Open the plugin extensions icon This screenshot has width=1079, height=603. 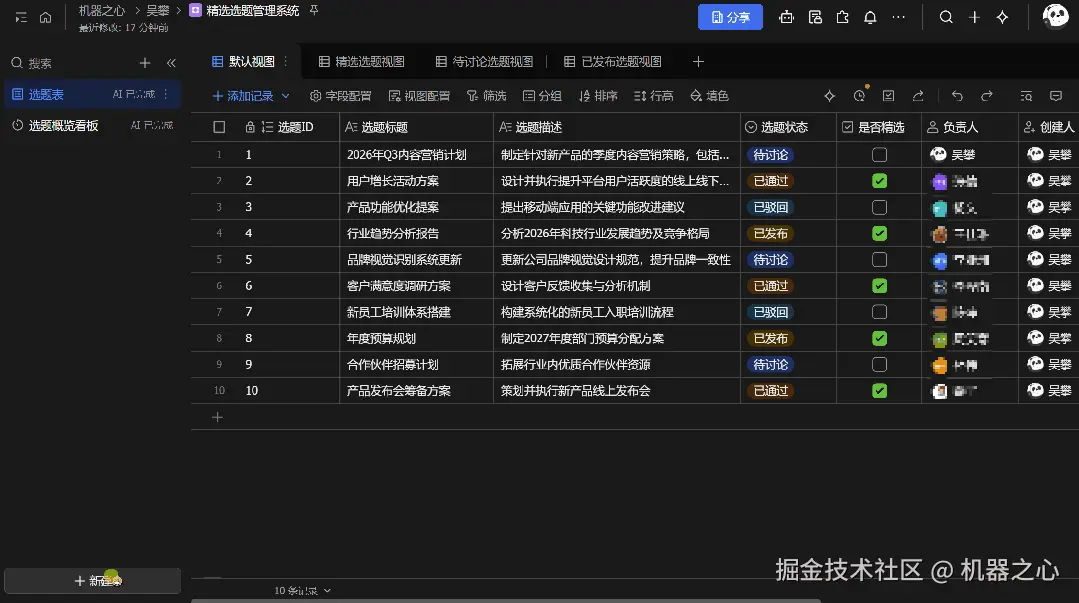(842, 17)
